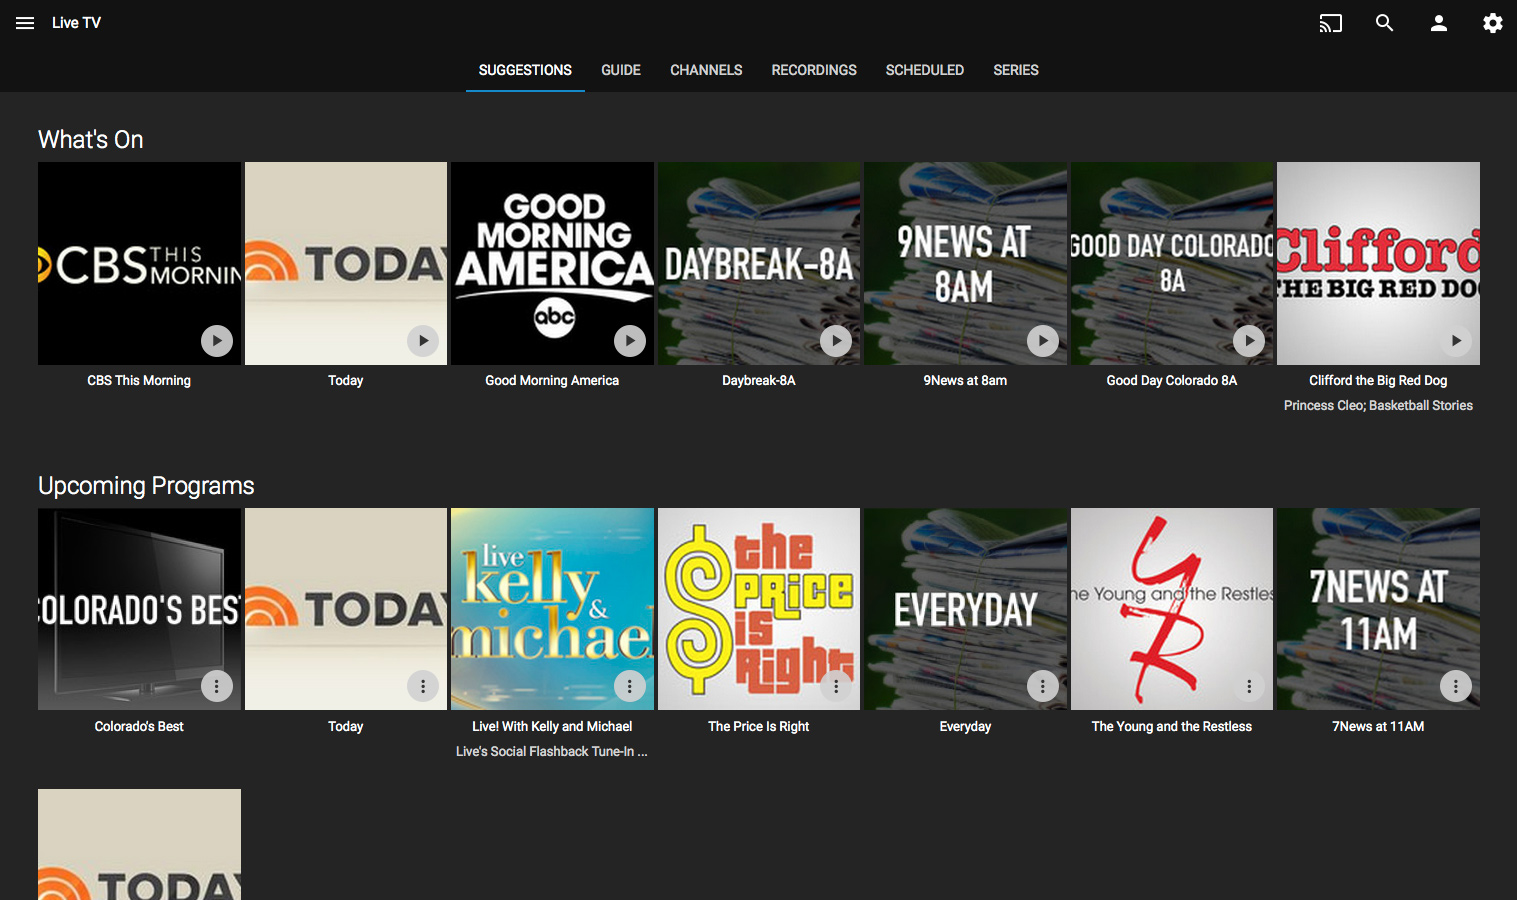Open the Good Morning America poster thumbnail
1517x900 pixels.
552,263
